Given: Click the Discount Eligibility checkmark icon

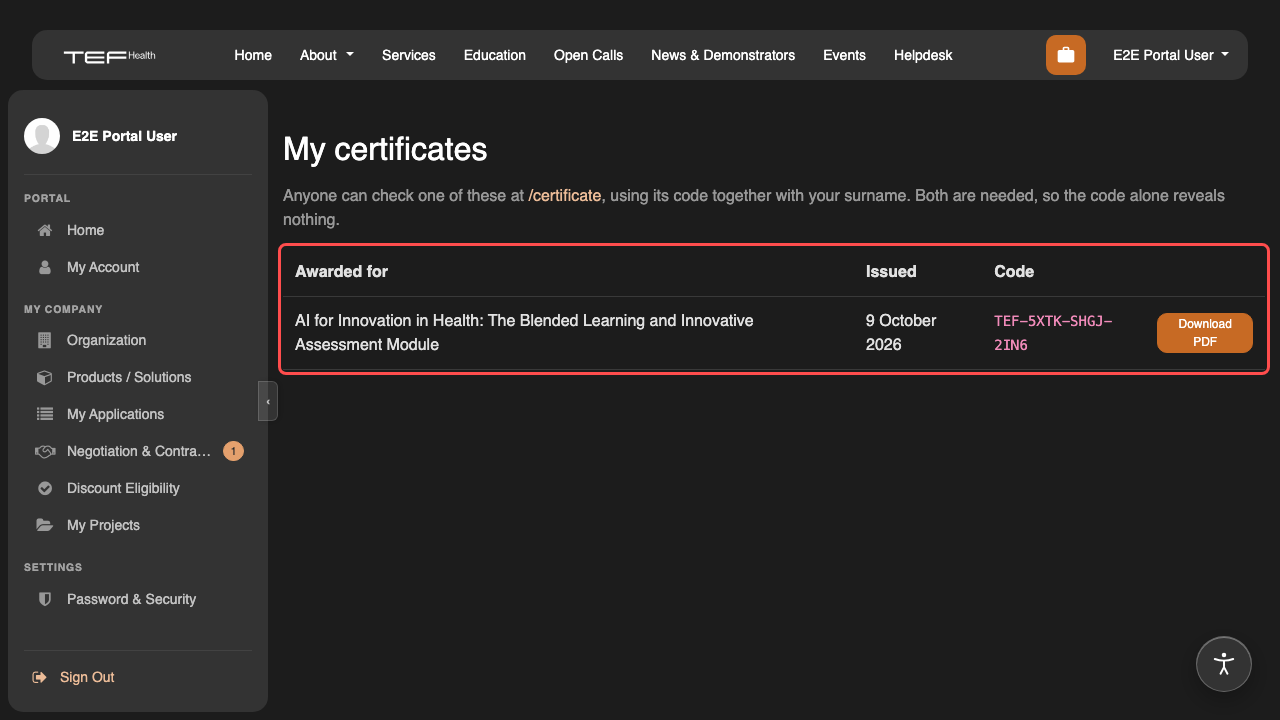Looking at the screenshot, I should (44, 488).
